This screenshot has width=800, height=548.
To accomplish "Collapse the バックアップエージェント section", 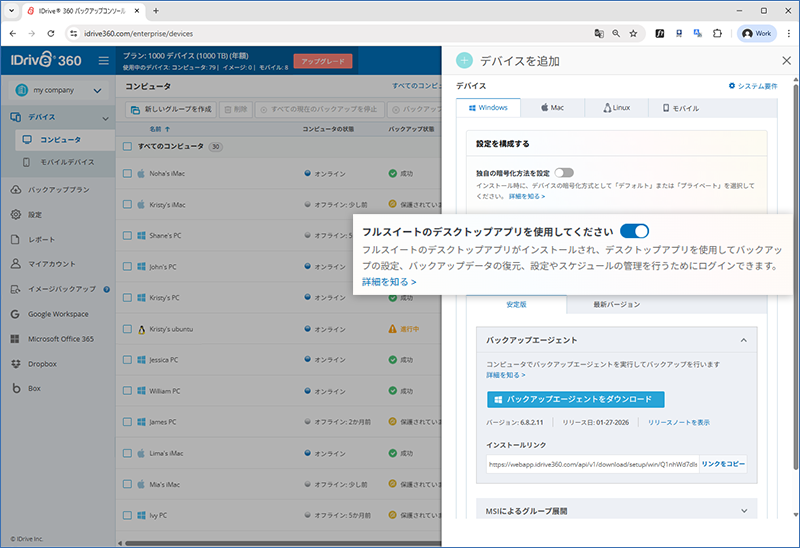I will [x=743, y=341].
